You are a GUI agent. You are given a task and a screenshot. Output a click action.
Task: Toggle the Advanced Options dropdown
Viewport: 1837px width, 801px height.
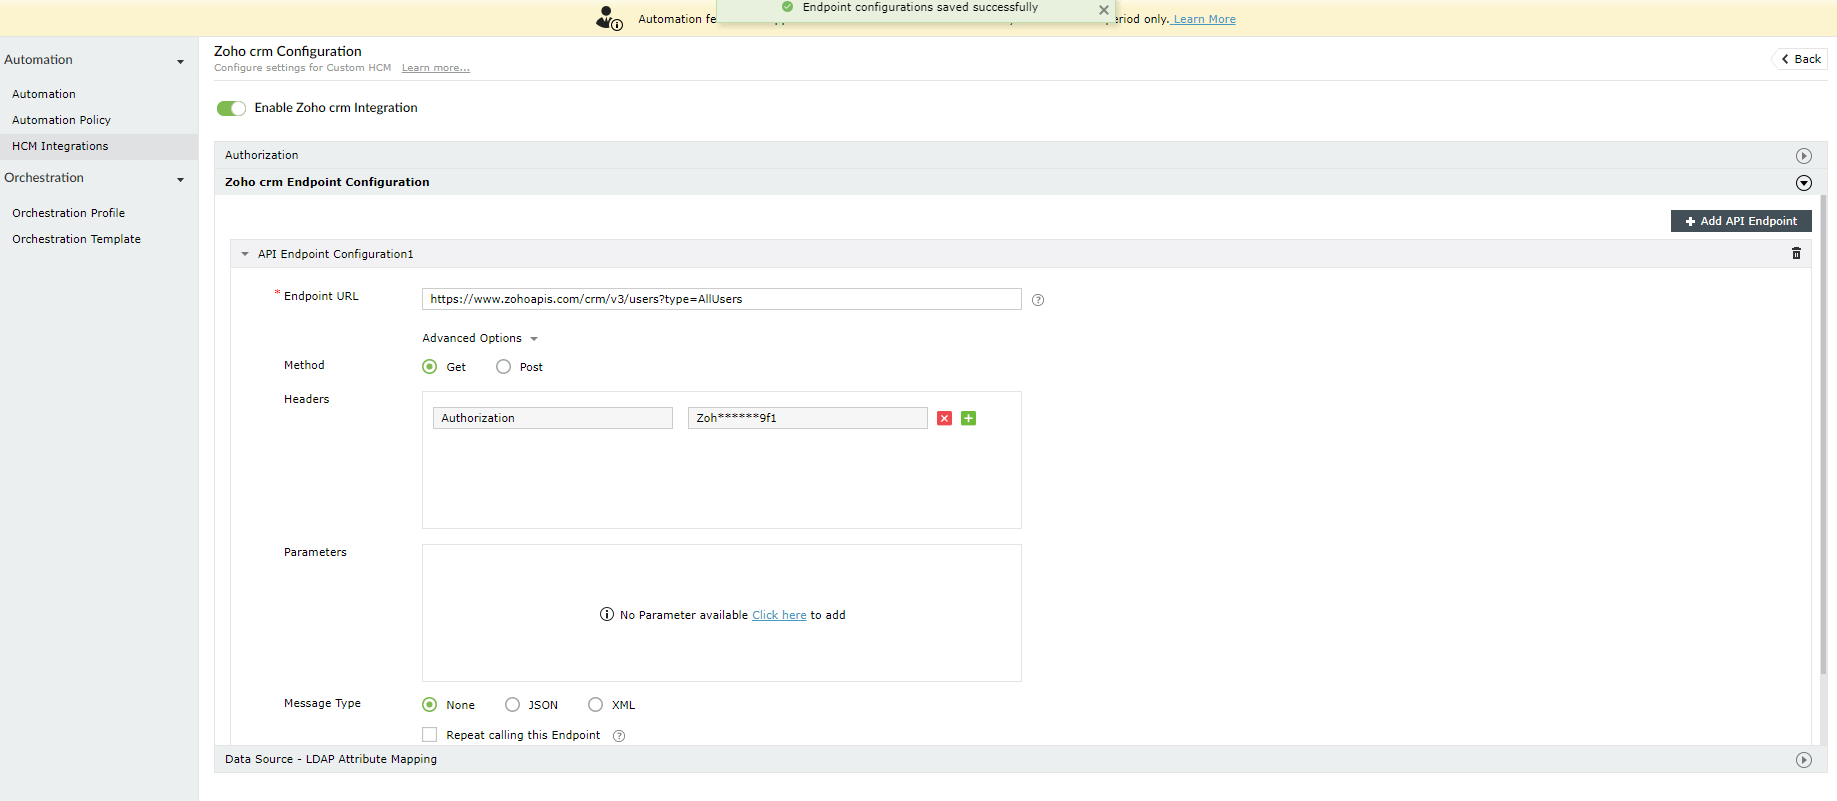coord(480,338)
